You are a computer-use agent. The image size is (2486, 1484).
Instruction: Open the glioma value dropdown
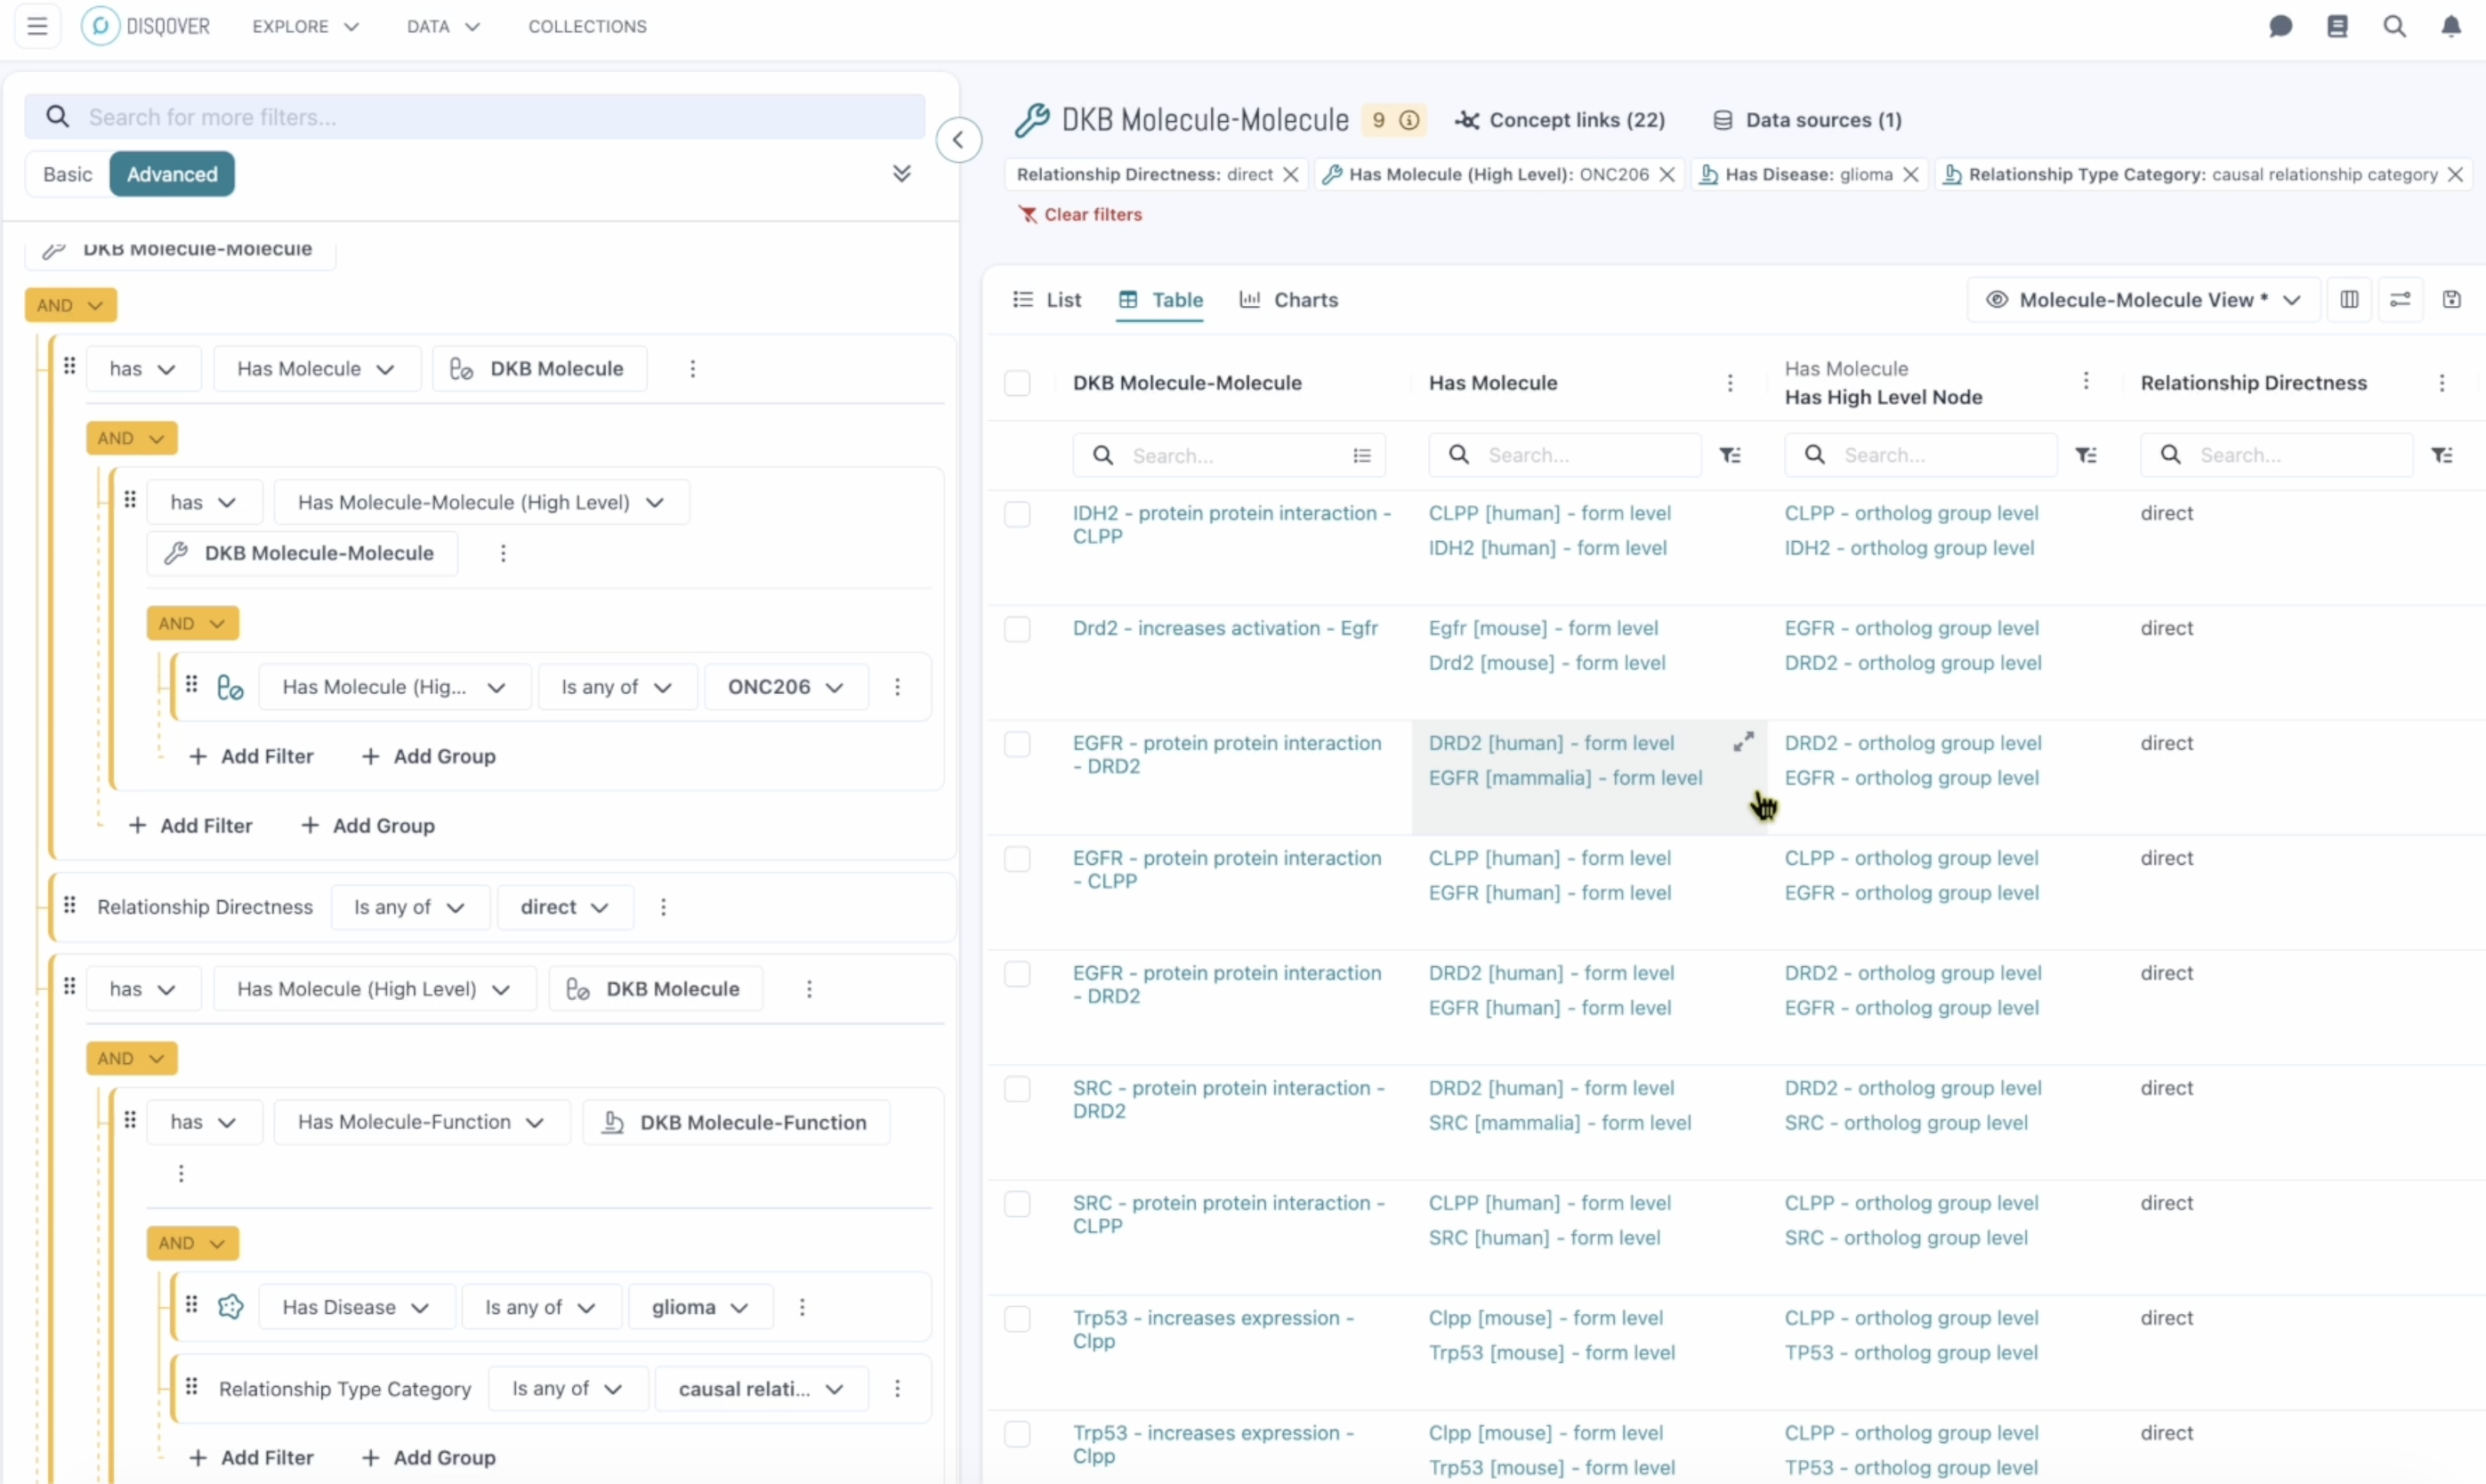700,1307
